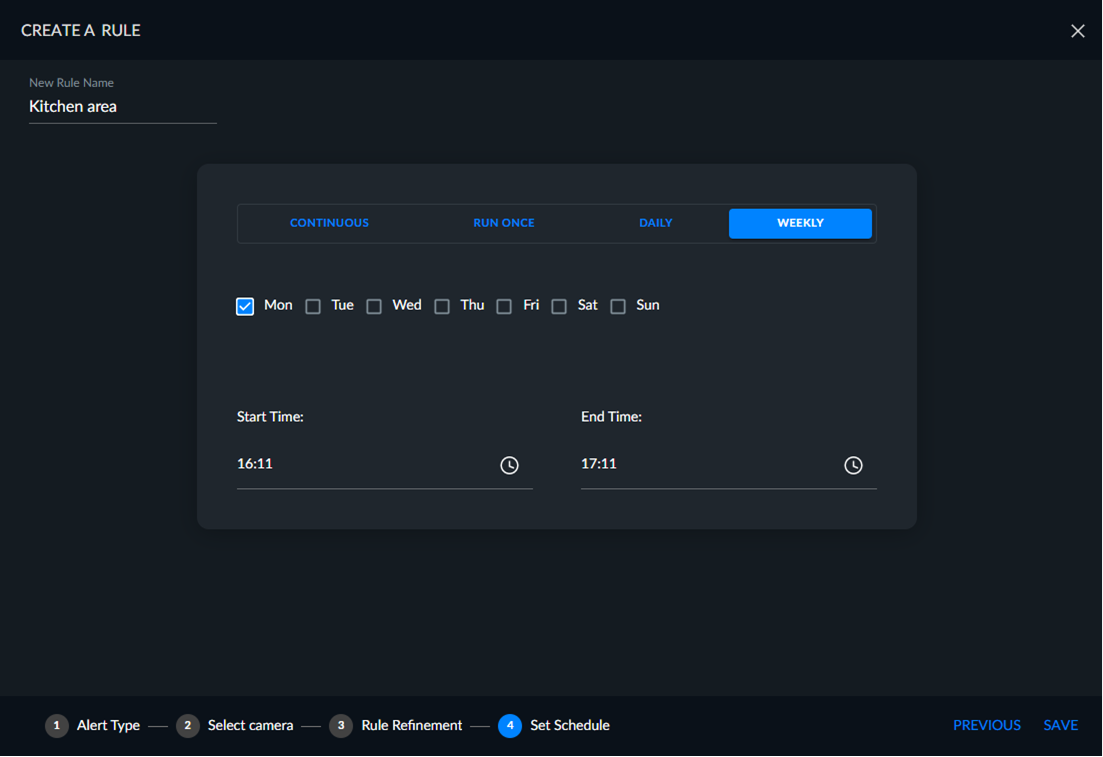Go to step 2 Select camera circle
The width and height of the screenshot is (1103, 757).
point(188,725)
